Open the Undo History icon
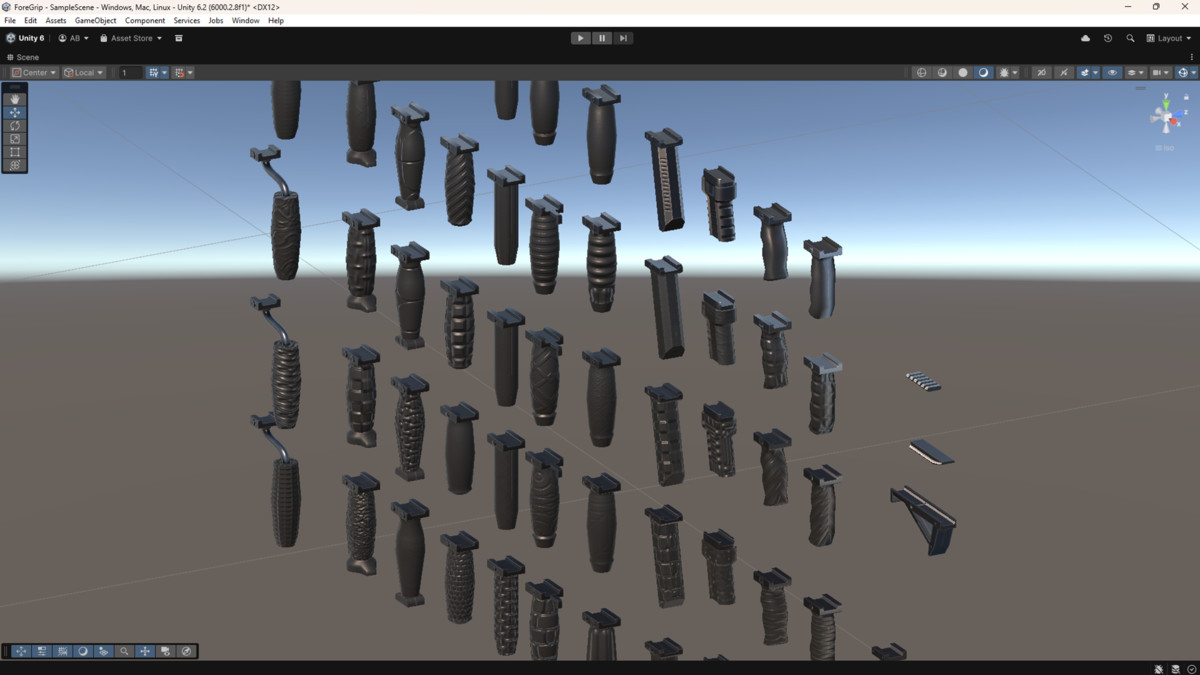1200x675 pixels. click(x=1107, y=38)
